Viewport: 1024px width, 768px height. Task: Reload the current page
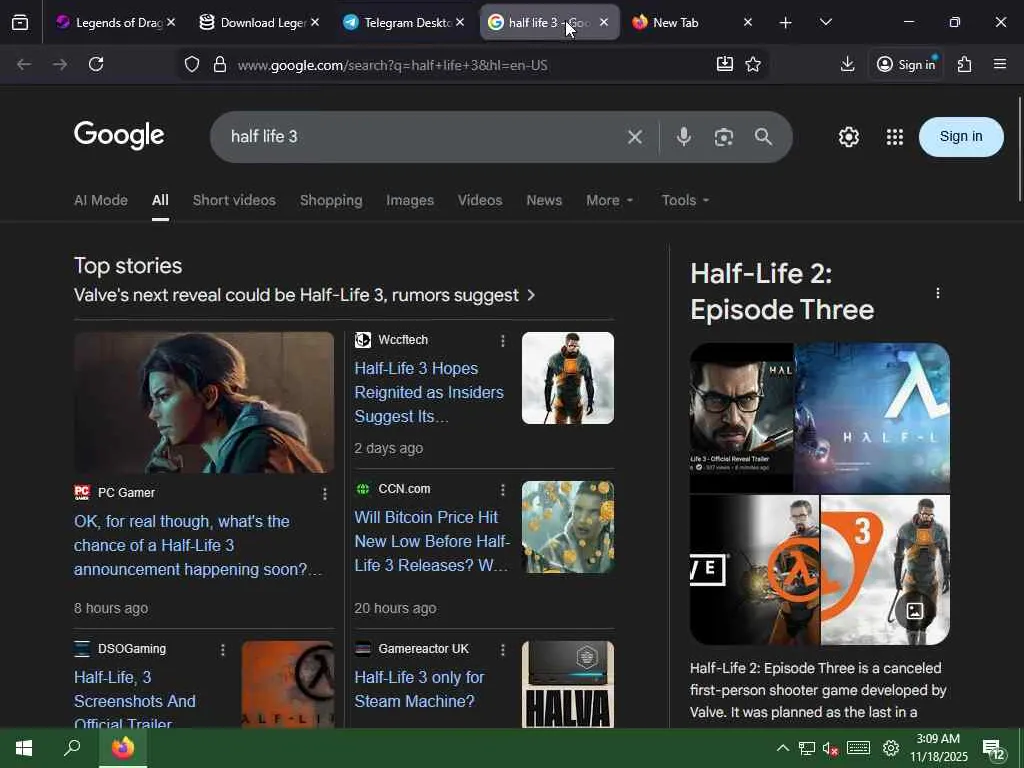(x=96, y=64)
